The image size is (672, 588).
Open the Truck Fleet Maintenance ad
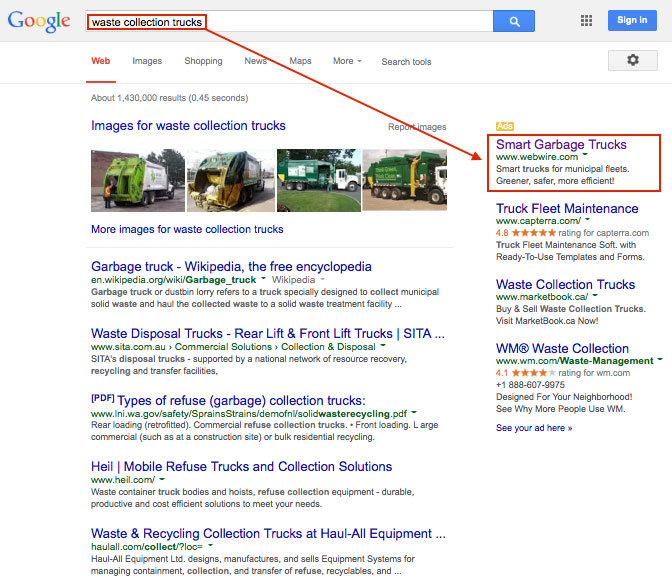coord(567,208)
